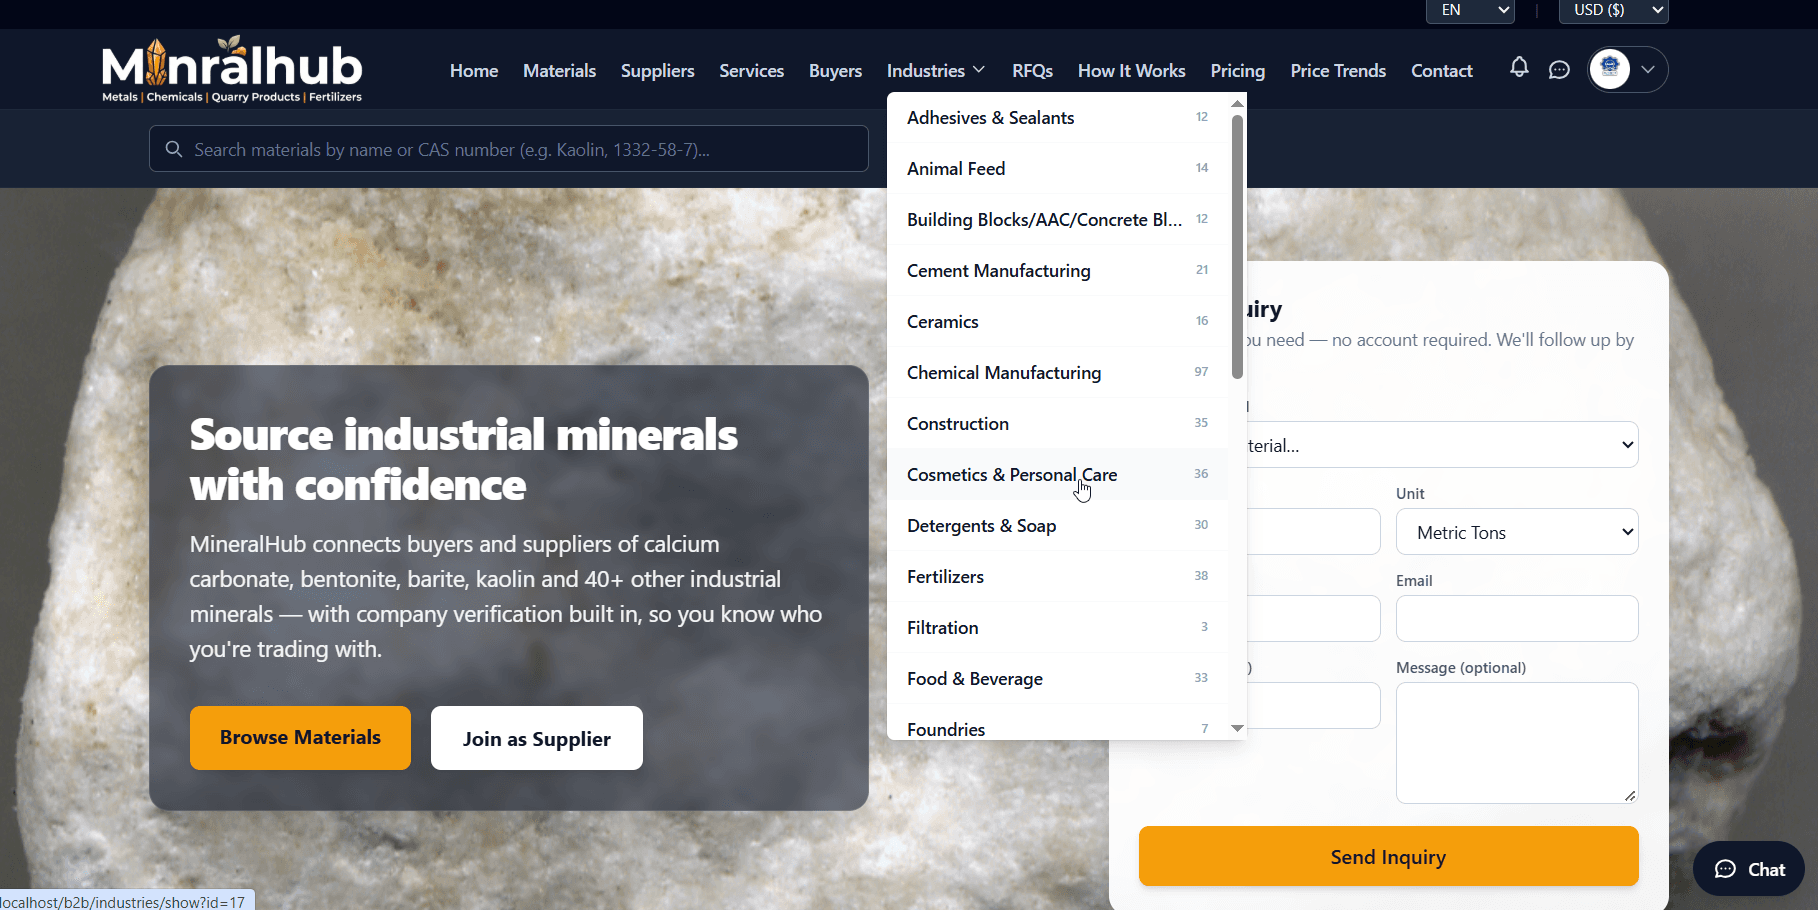
Task: Select Filtration industry
Action: click(x=1058, y=627)
